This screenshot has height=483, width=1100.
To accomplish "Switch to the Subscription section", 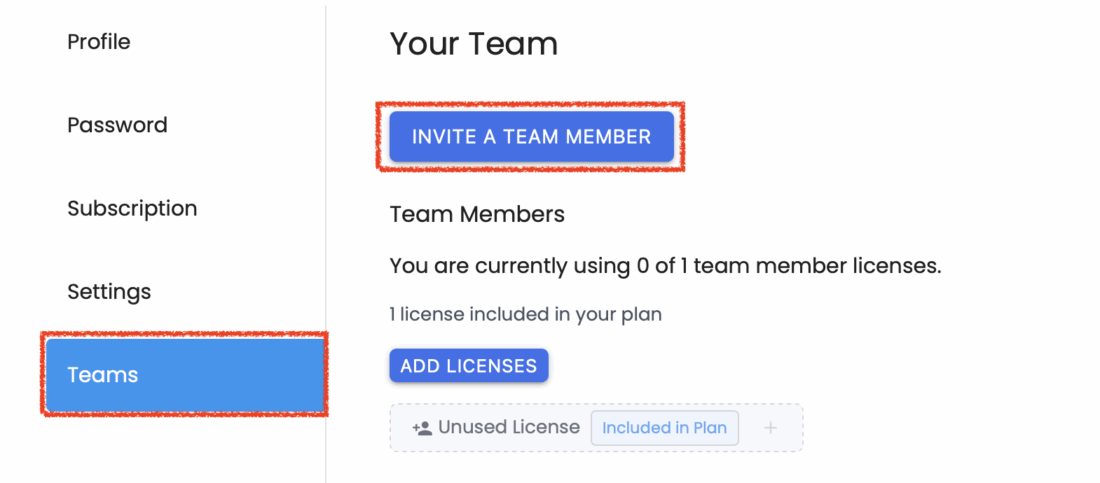I will 132,208.
